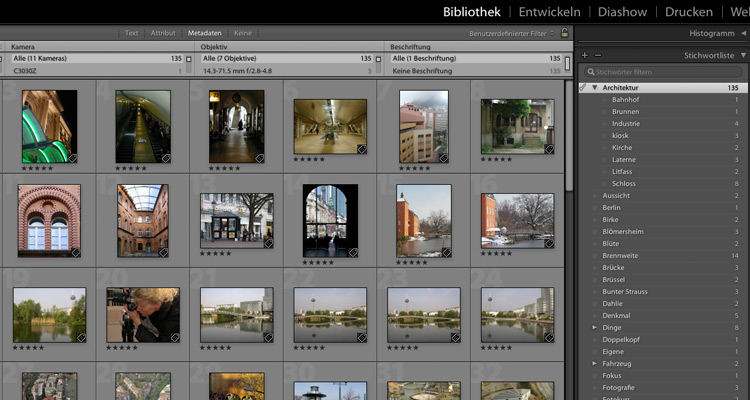The height and width of the screenshot is (400, 750).
Task: Open keyword badge on yellow subway station photo
Action: (x=362, y=149)
